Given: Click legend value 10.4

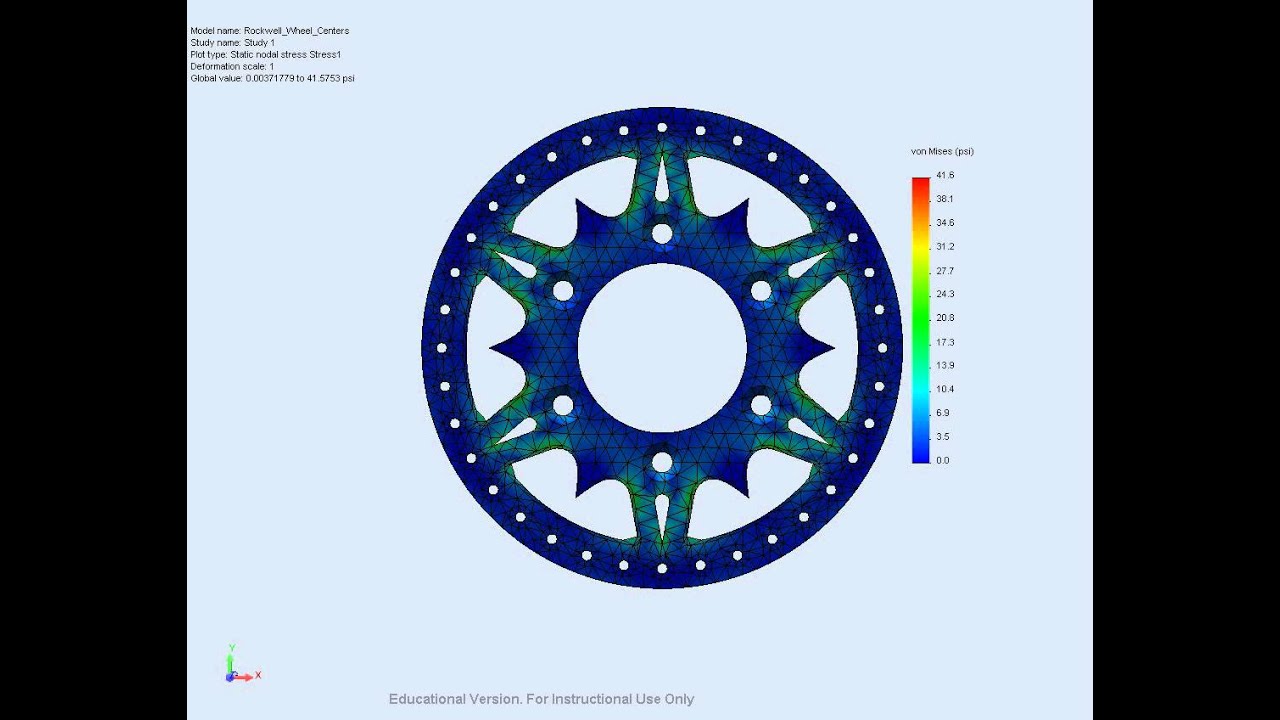Looking at the screenshot, I should (945, 389).
